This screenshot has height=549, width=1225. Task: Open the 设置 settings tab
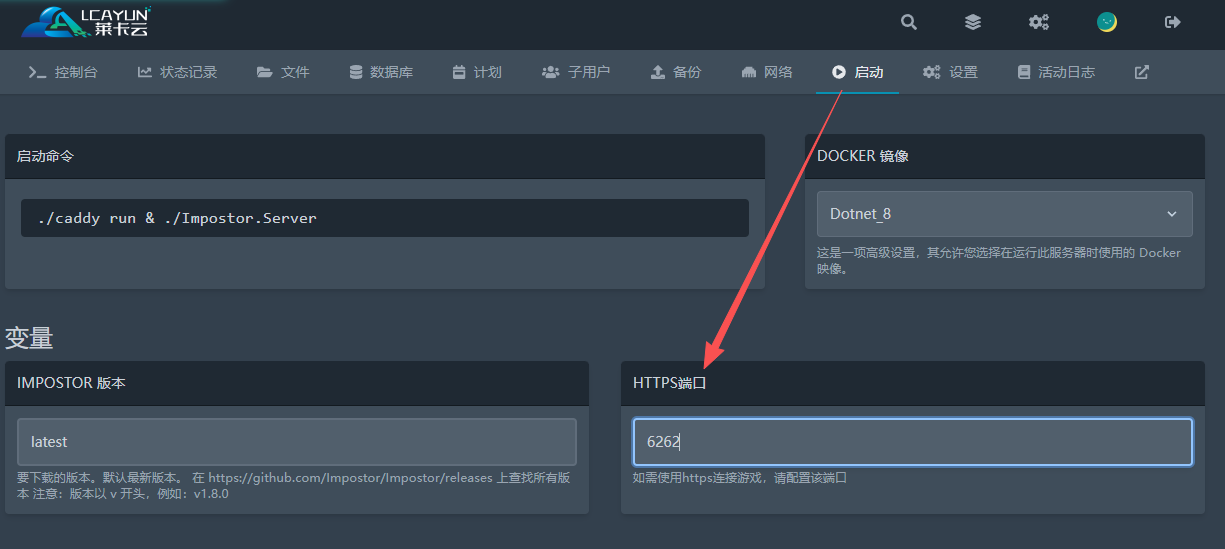(951, 72)
